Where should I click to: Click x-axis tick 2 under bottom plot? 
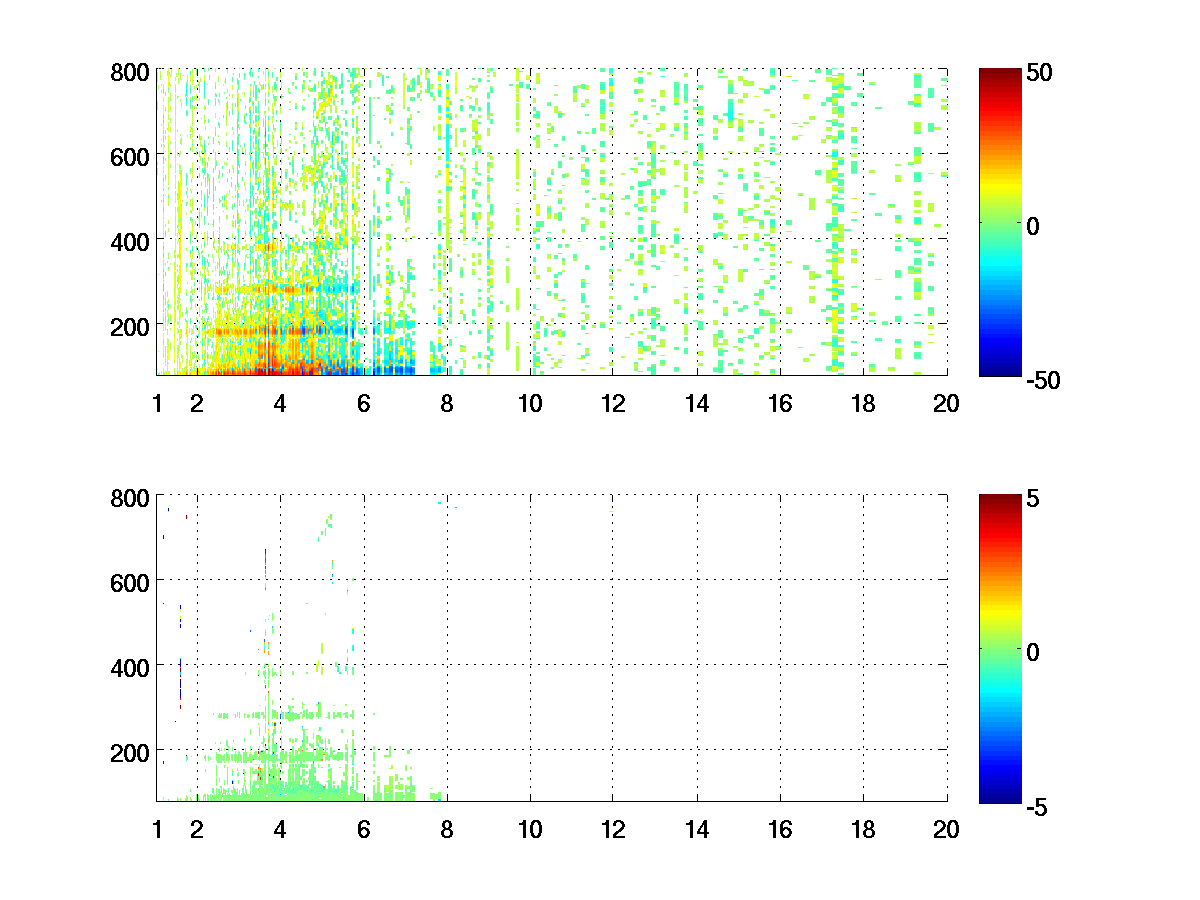click(x=197, y=829)
